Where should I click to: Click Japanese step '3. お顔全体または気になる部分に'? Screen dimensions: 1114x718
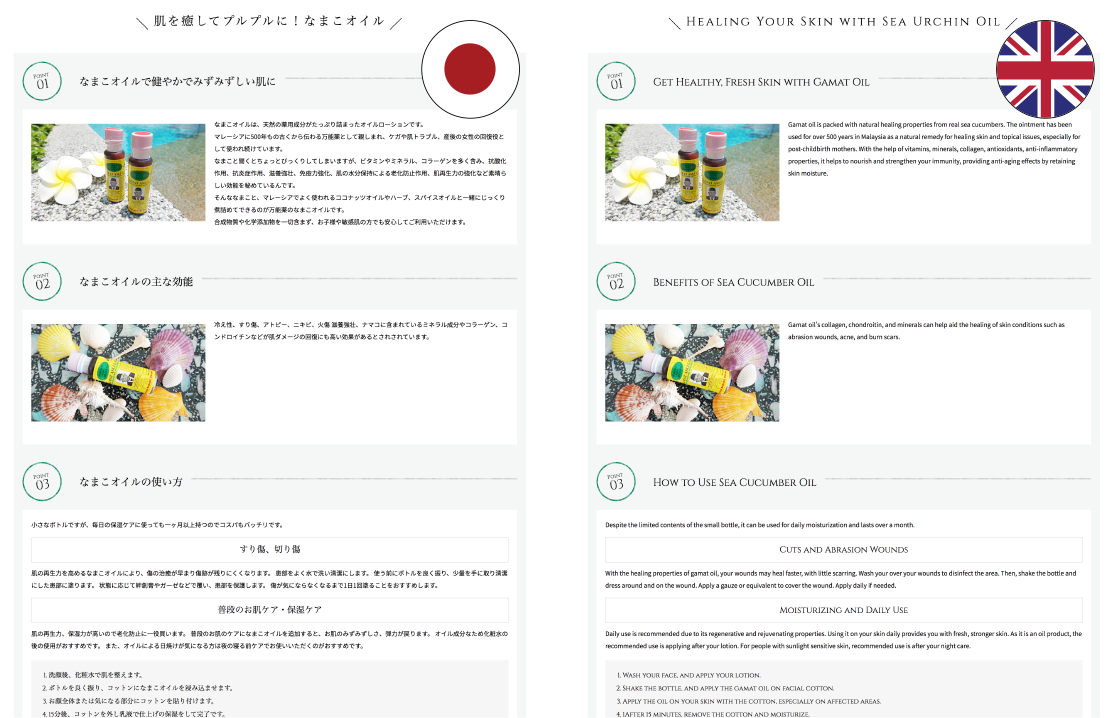coord(128,701)
